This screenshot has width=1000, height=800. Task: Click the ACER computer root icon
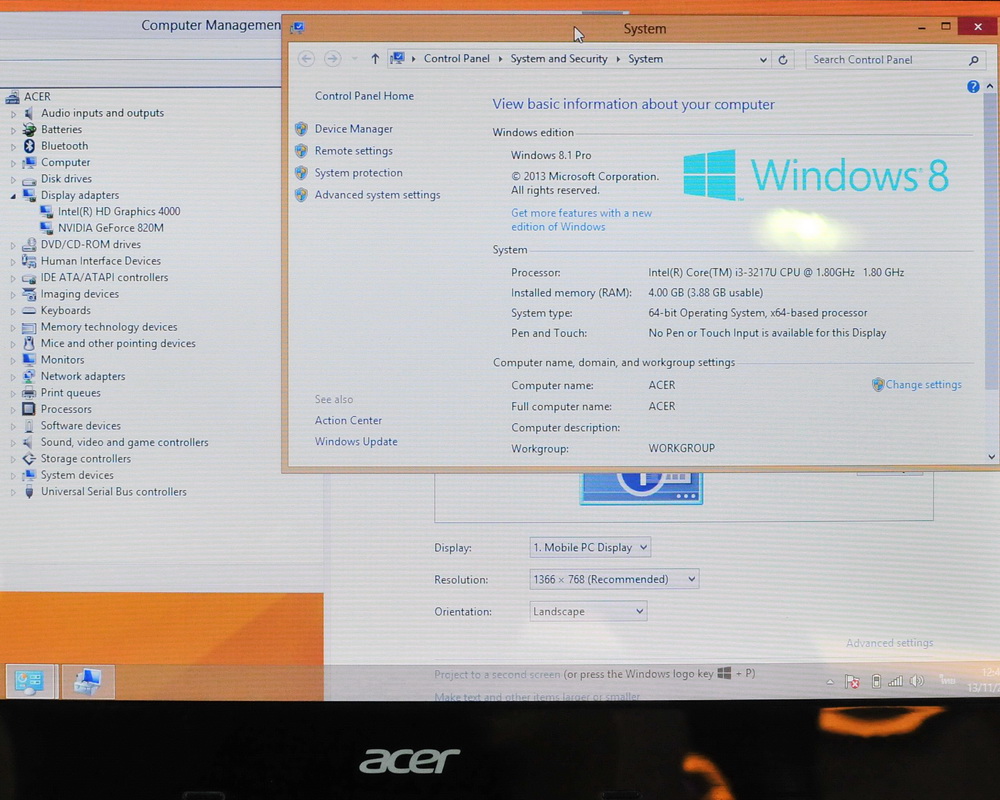point(12,96)
